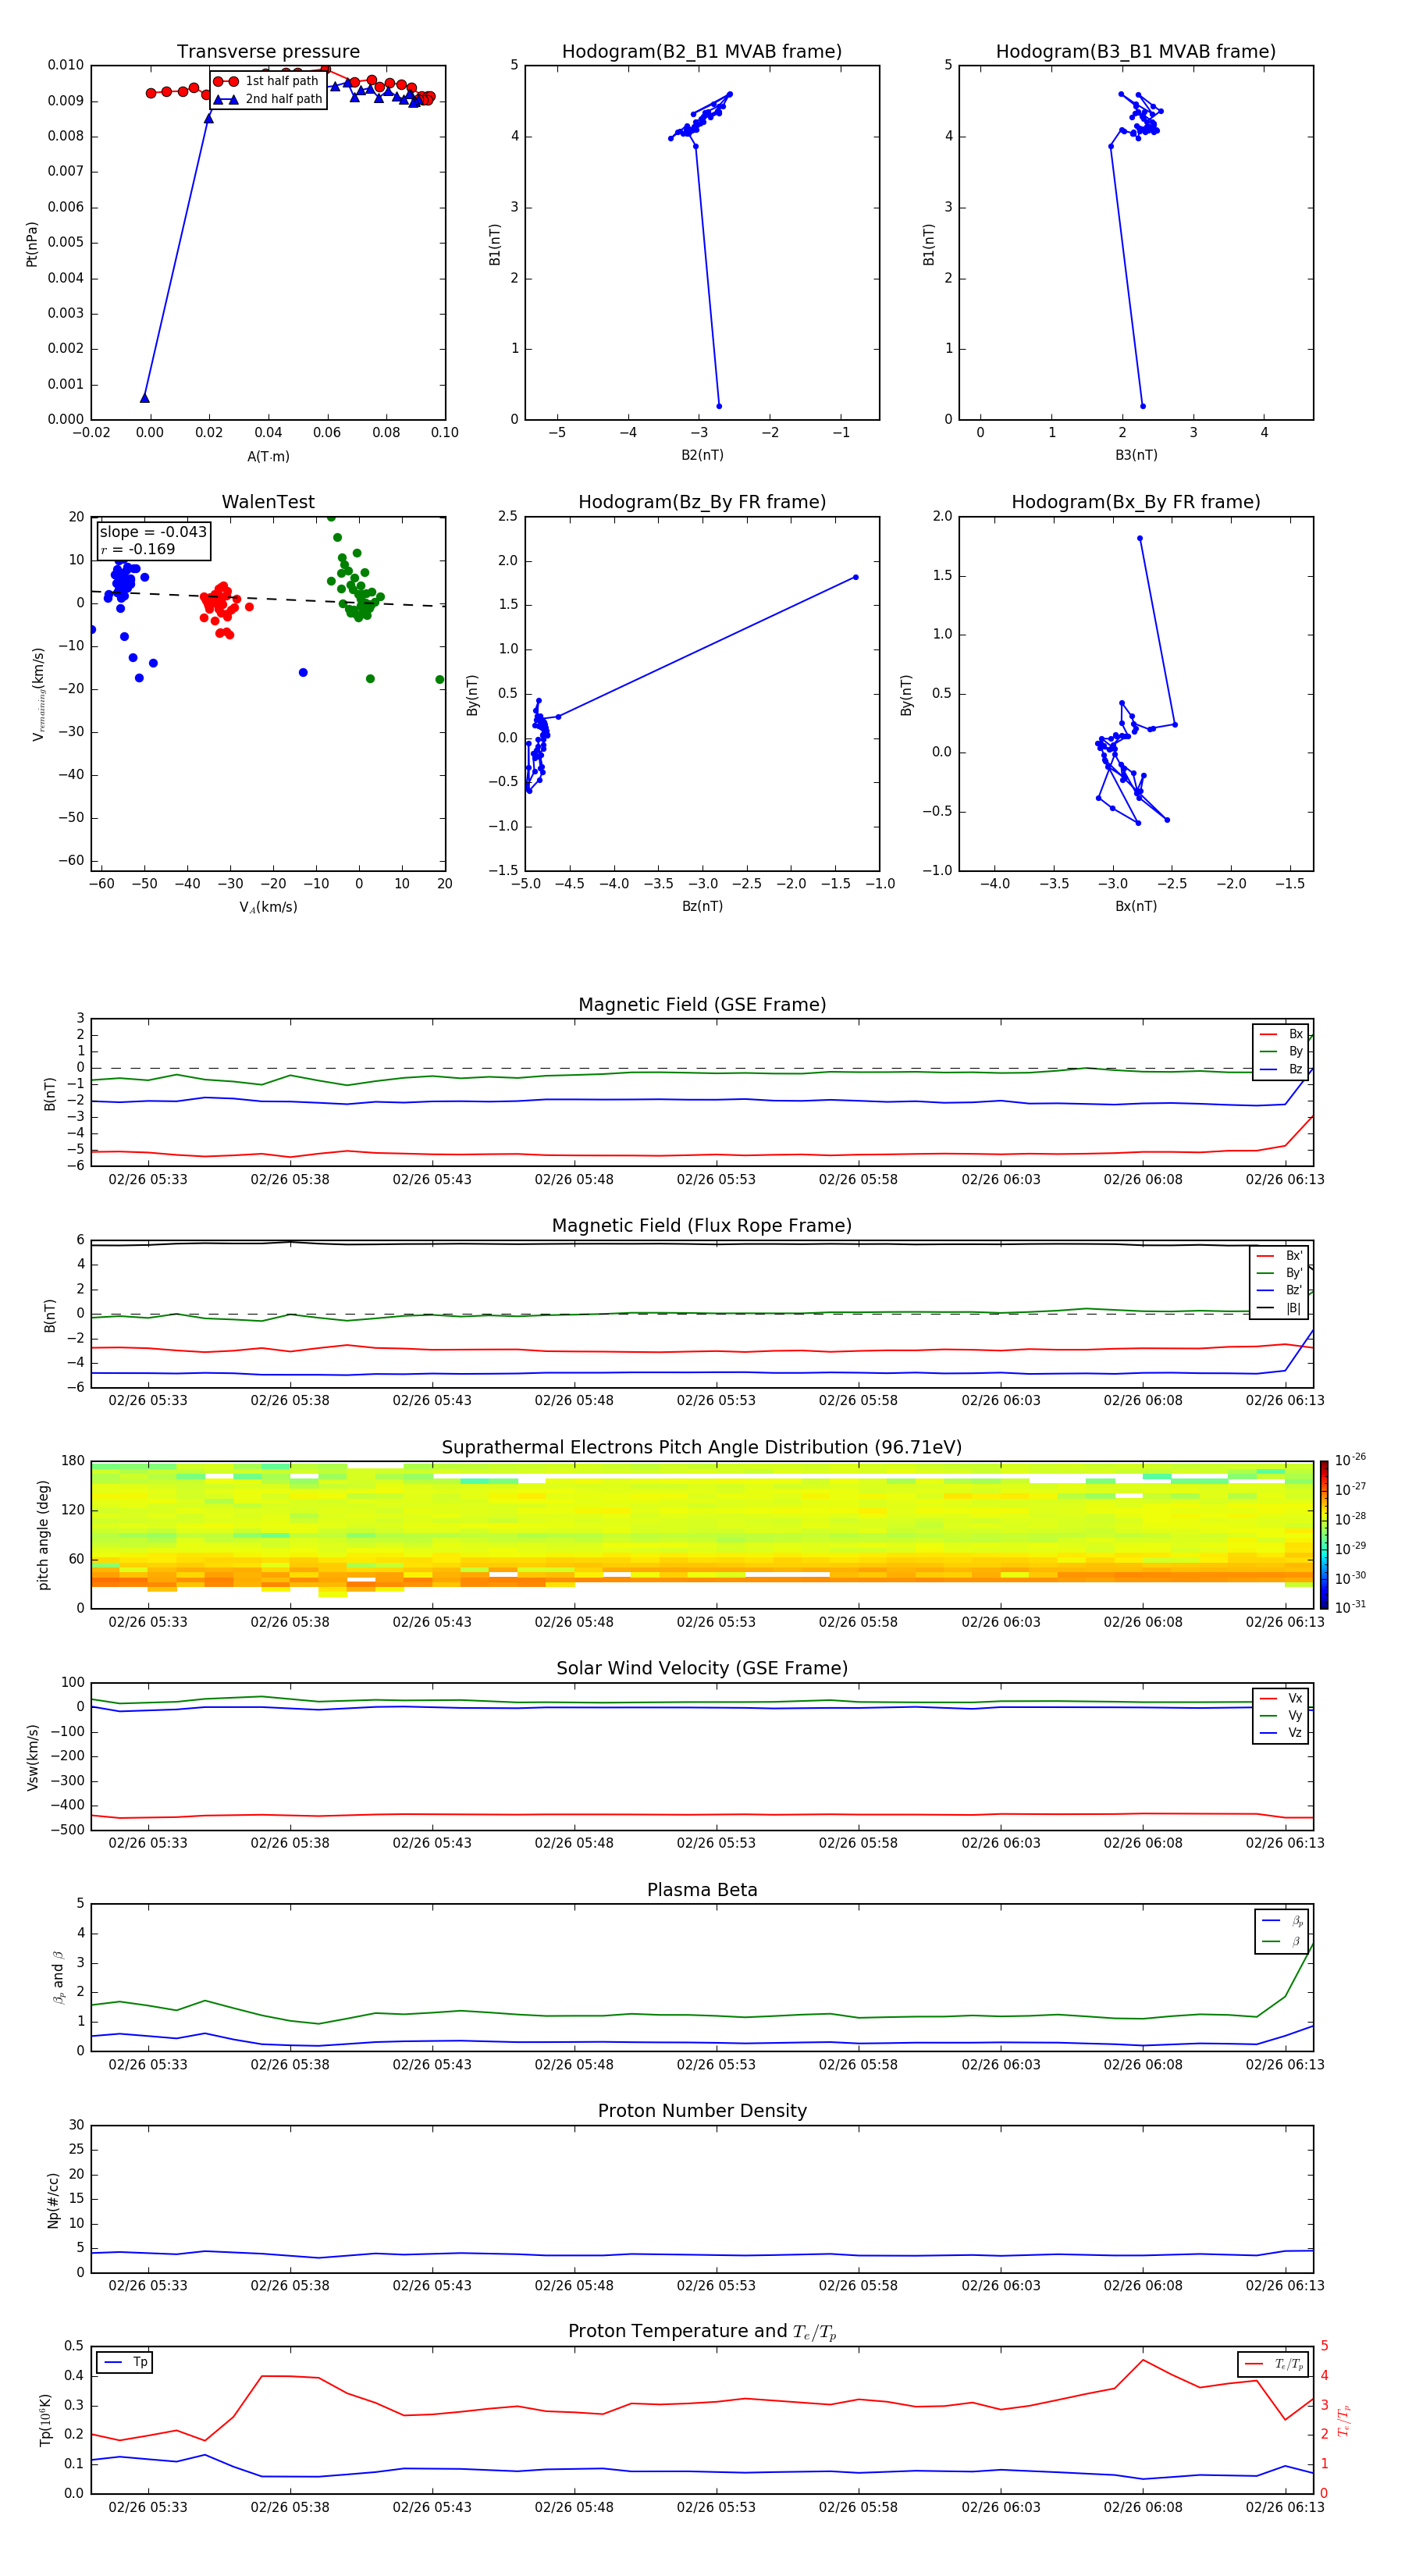Click the topmost point in Bx_By hodogram
Screen dimensions: 1405x2576
1140,538
